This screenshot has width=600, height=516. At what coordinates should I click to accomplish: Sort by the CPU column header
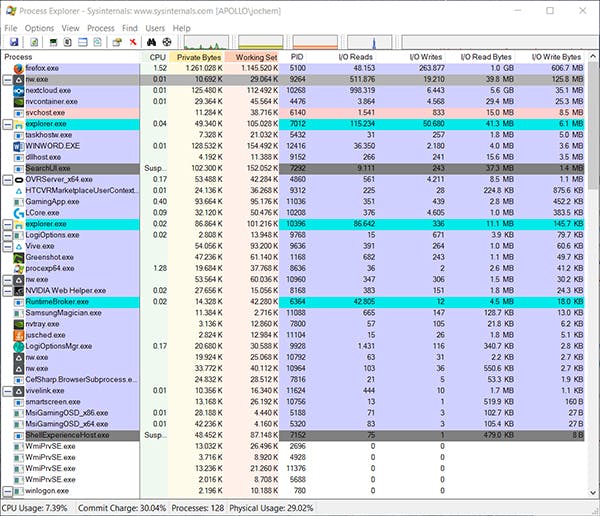click(x=155, y=57)
